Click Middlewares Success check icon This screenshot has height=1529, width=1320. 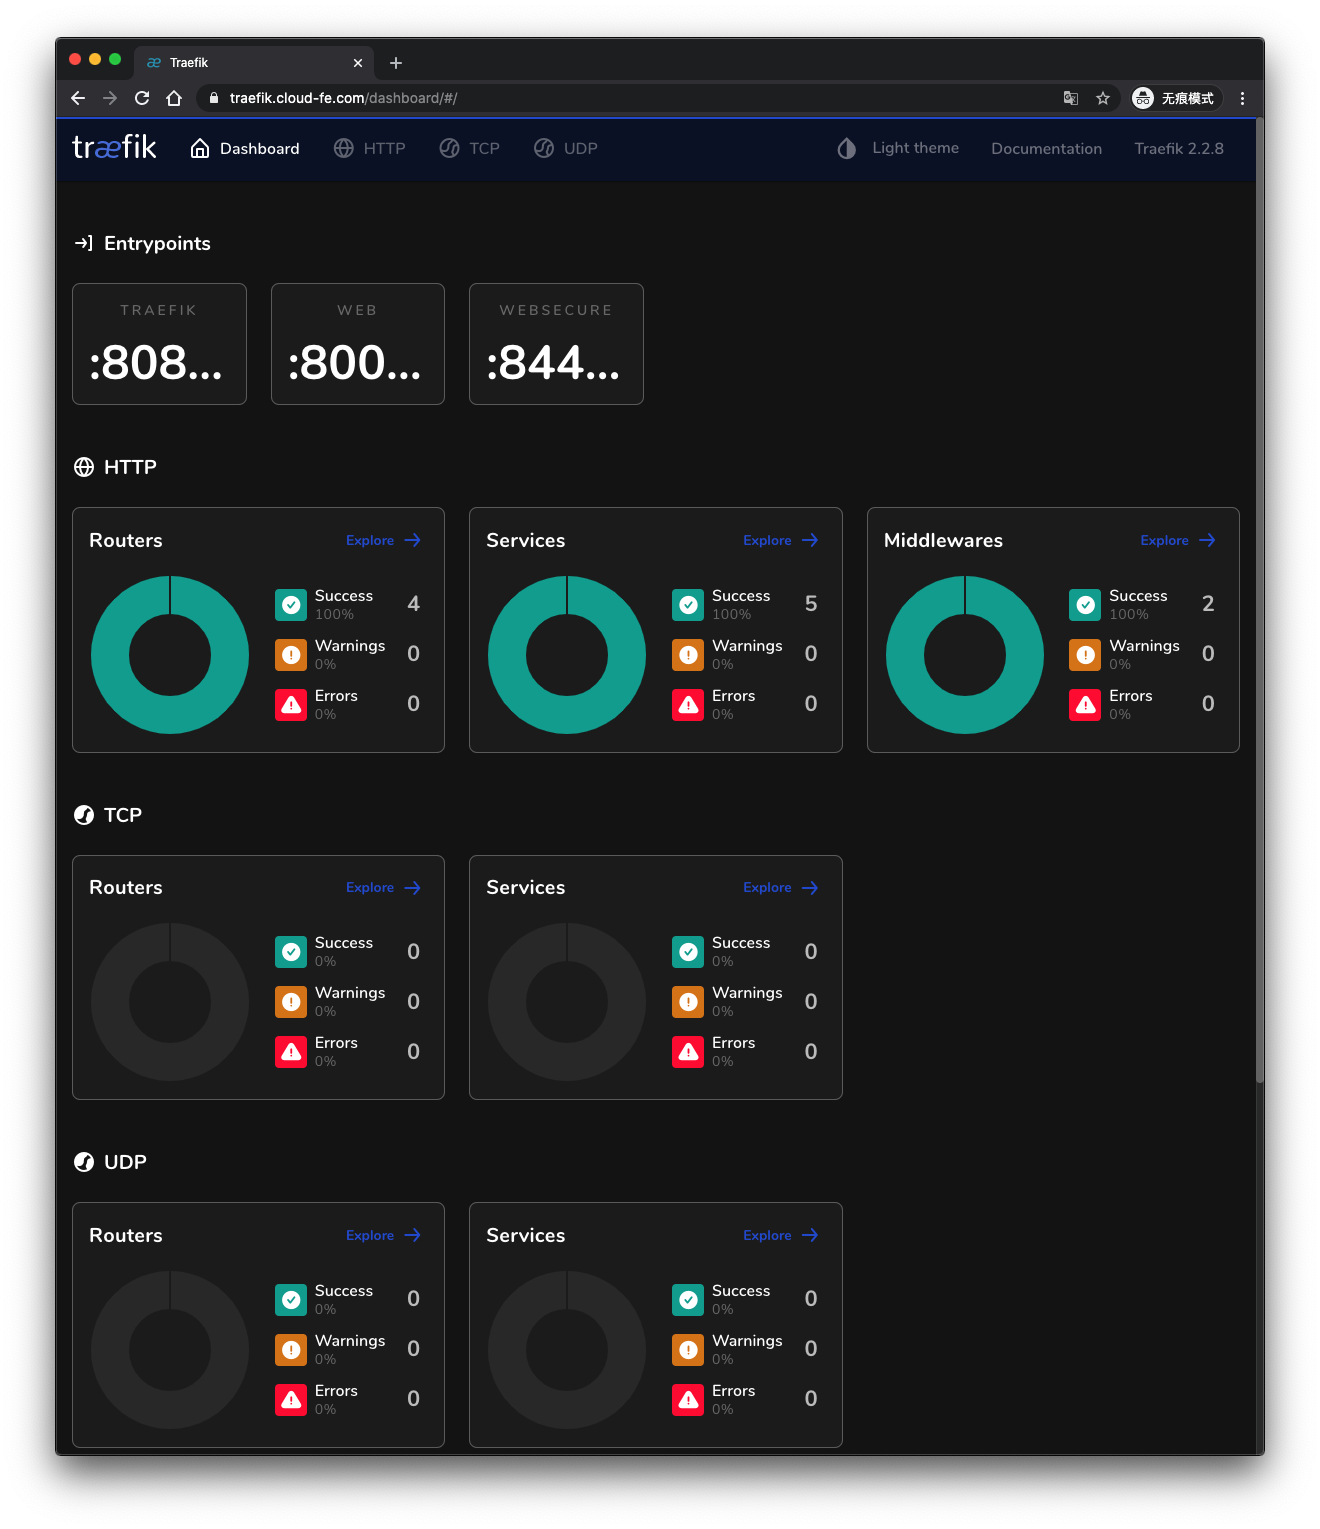pyautogui.click(x=1085, y=604)
